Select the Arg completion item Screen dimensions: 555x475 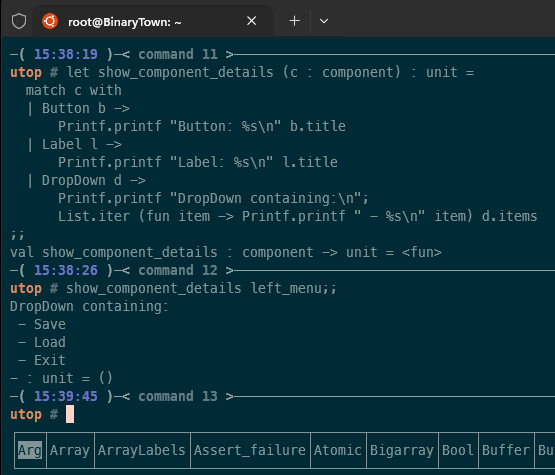pos(30,450)
